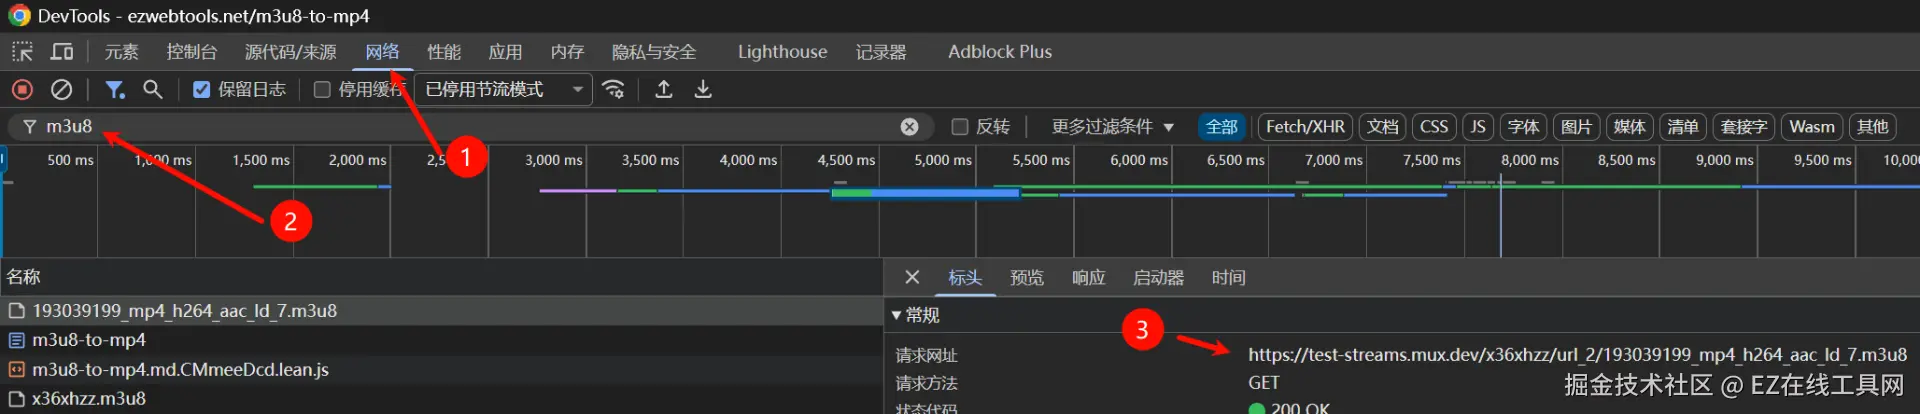Open the 时间 details tab
1920x414 pixels.
coord(1229,277)
